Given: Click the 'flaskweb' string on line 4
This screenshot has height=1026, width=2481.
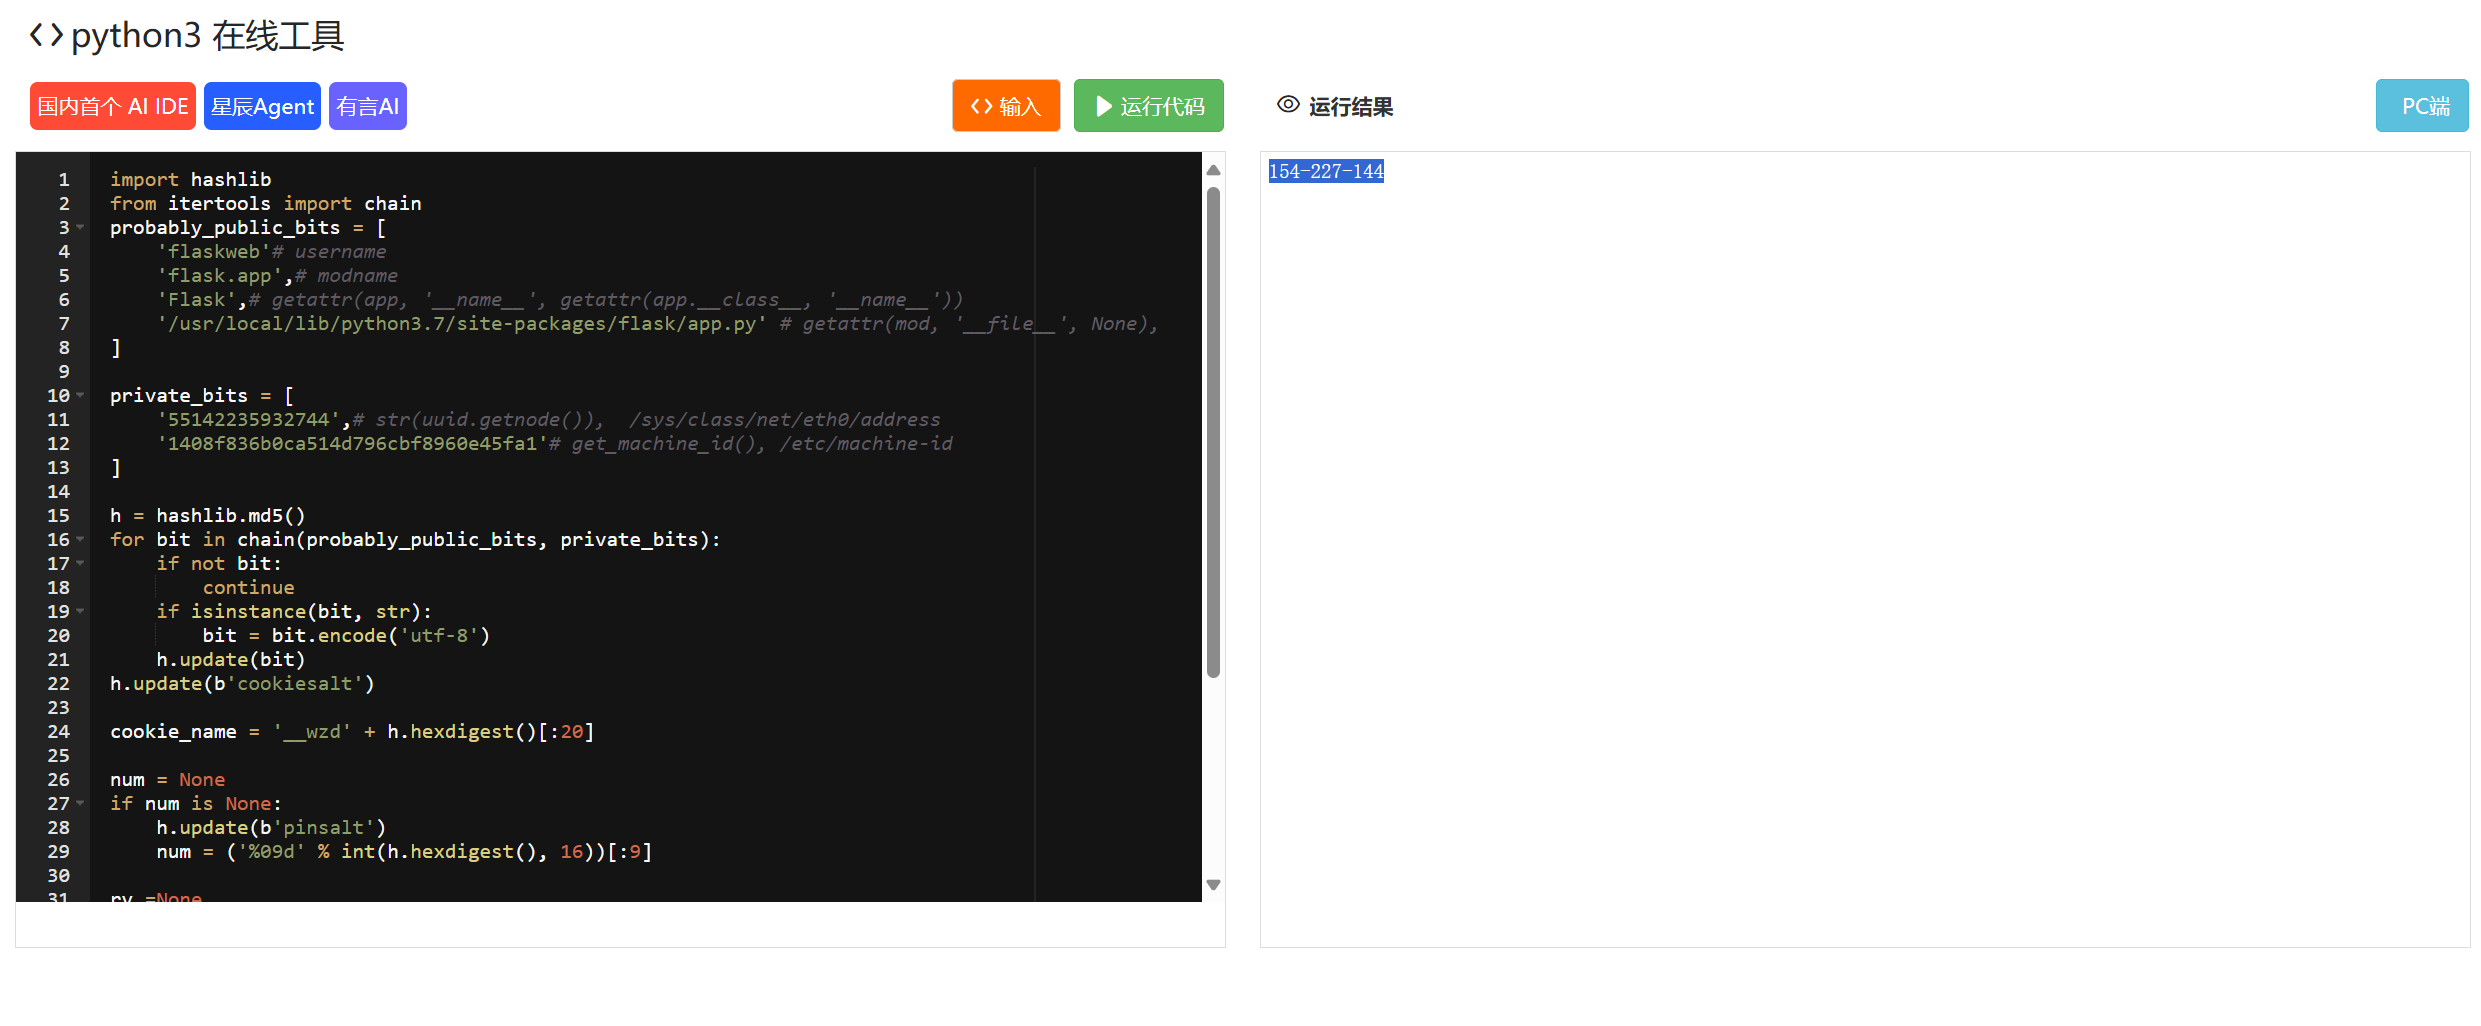Looking at the screenshot, I should [x=214, y=252].
